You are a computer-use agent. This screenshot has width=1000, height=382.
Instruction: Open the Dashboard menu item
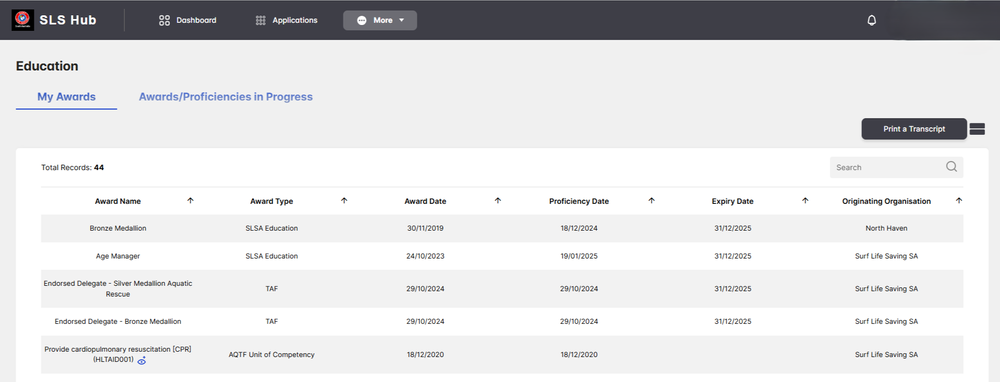tap(188, 20)
